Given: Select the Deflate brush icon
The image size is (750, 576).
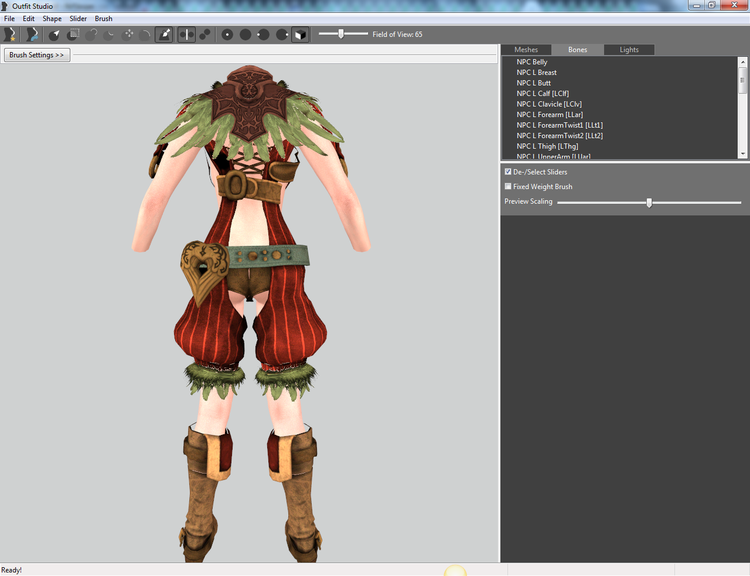Looking at the screenshot, I should [110, 34].
